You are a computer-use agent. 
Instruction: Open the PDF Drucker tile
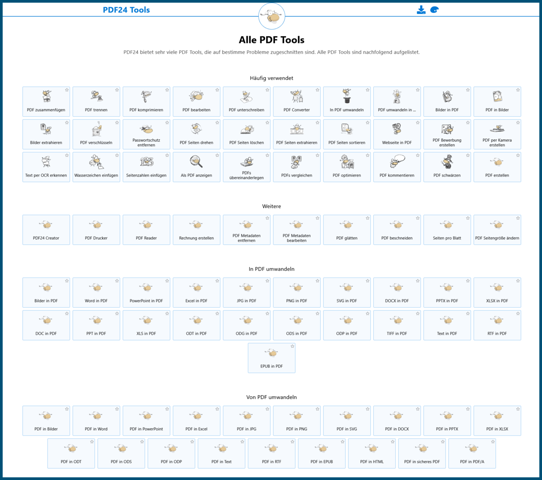tap(96, 230)
